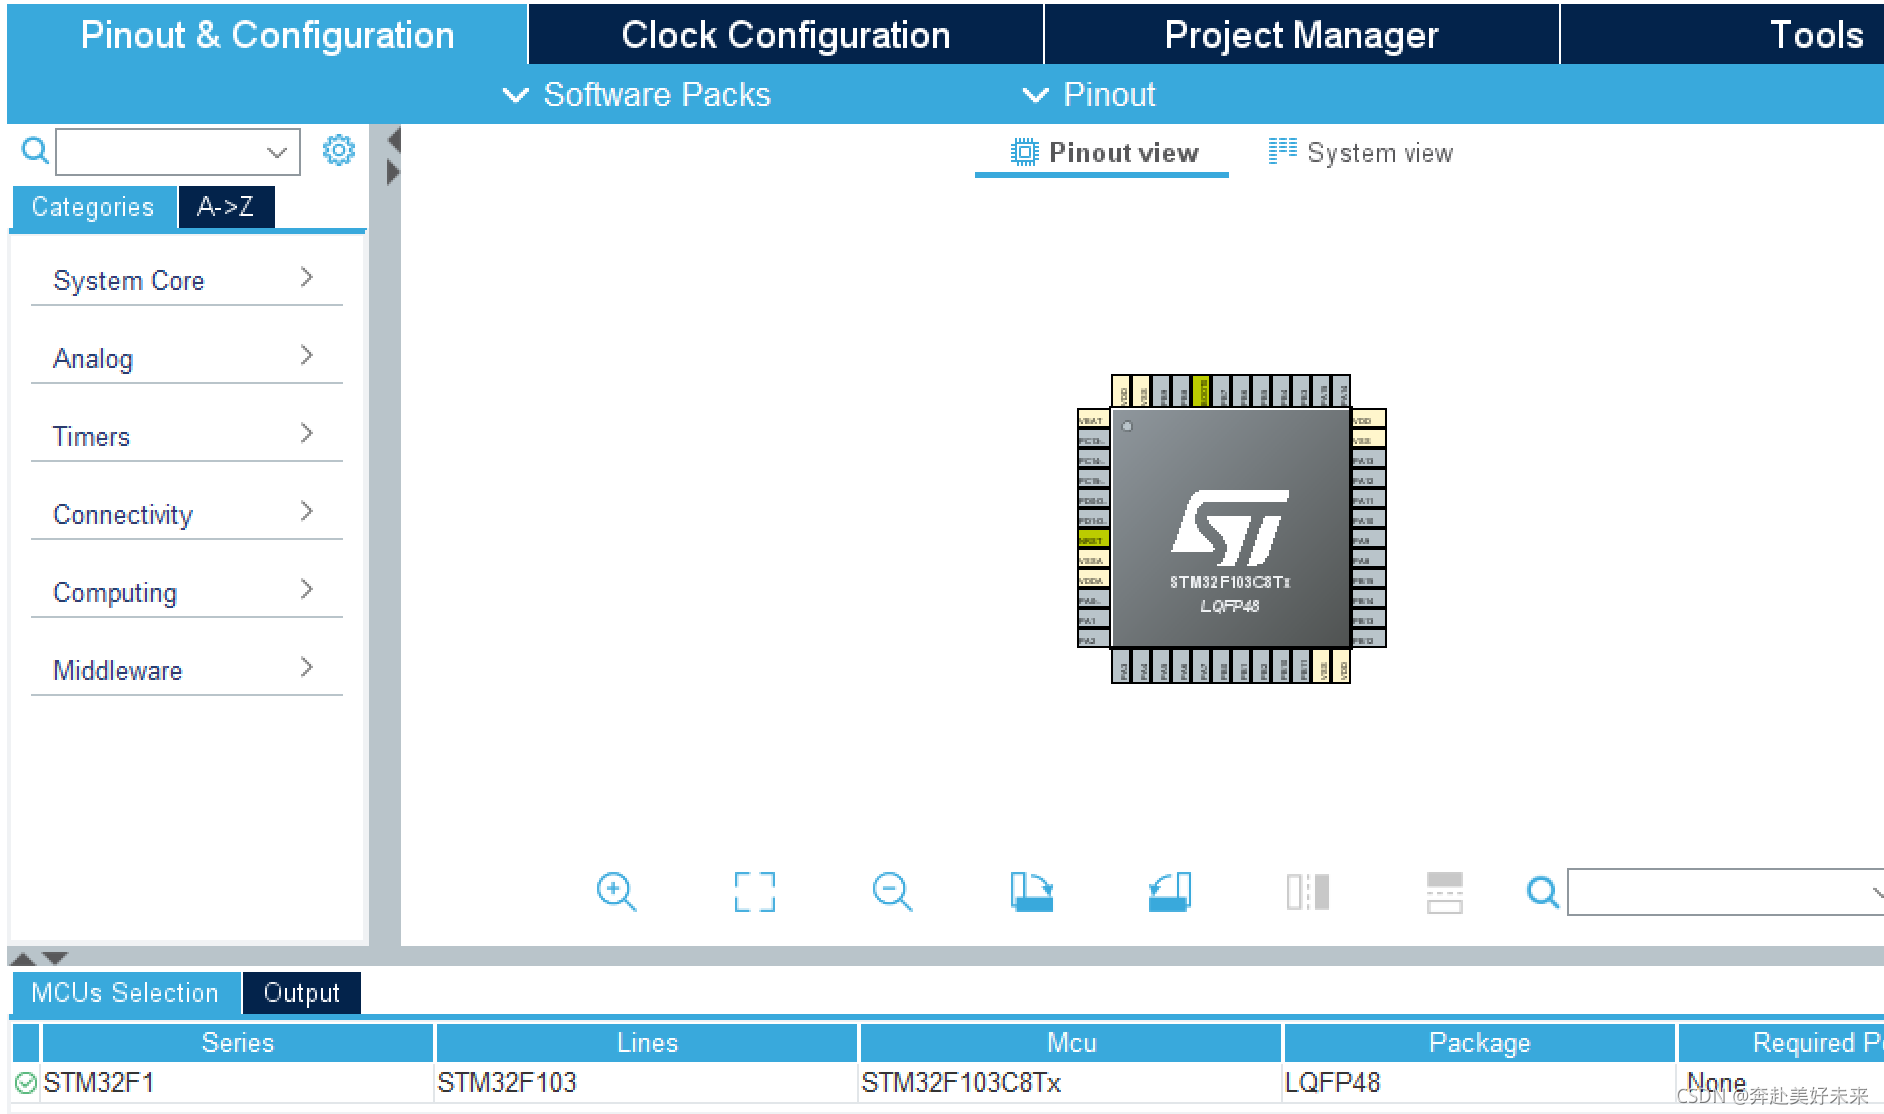Screen dimensions: 1884x1114
Task: Switch to Pinout & Configuration tab
Action: click(267, 35)
